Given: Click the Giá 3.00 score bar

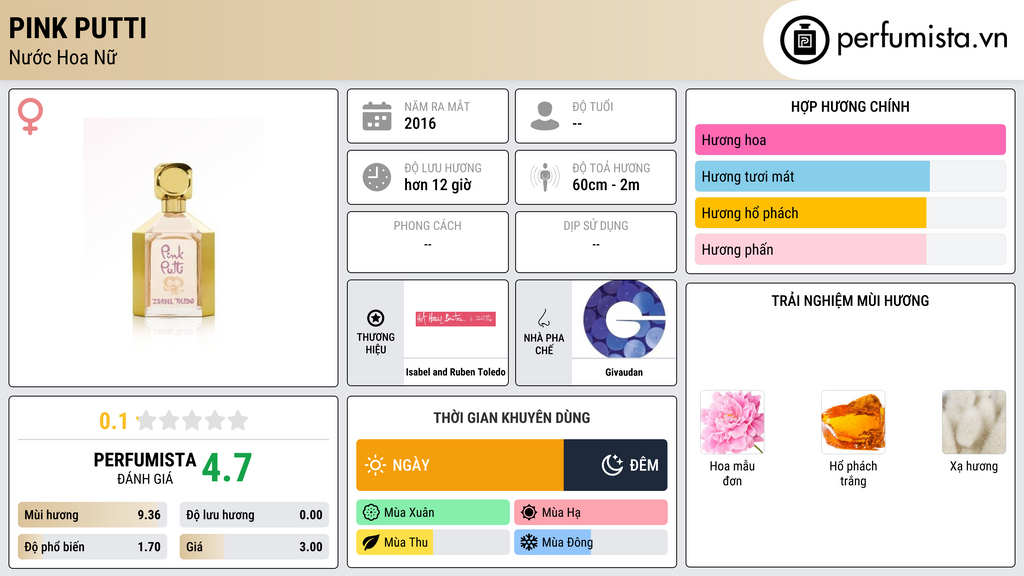Looking at the screenshot, I should 254,547.
